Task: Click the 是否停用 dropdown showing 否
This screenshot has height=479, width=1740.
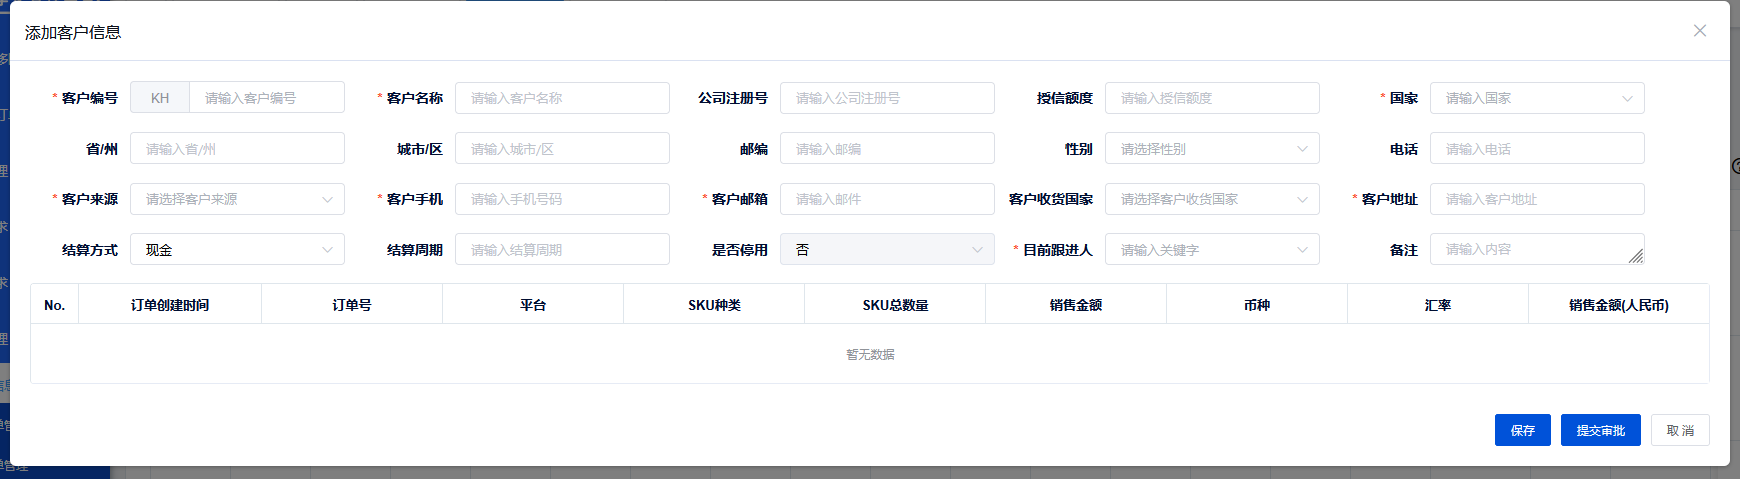Action: [886, 250]
